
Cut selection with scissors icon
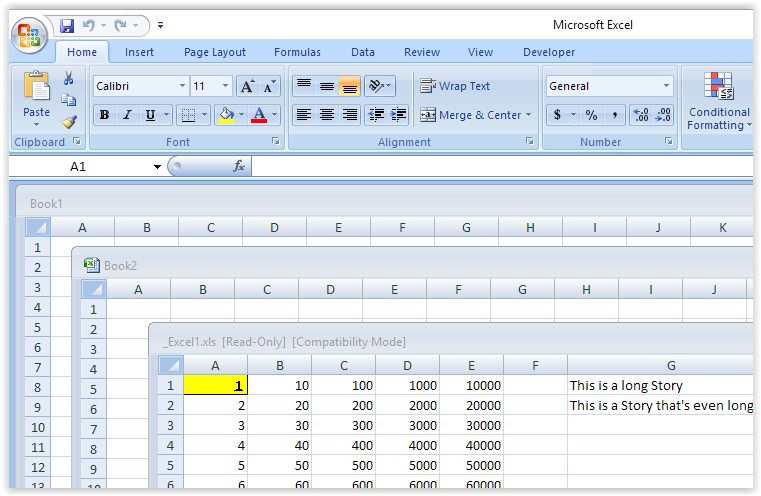(x=68, y=78)
